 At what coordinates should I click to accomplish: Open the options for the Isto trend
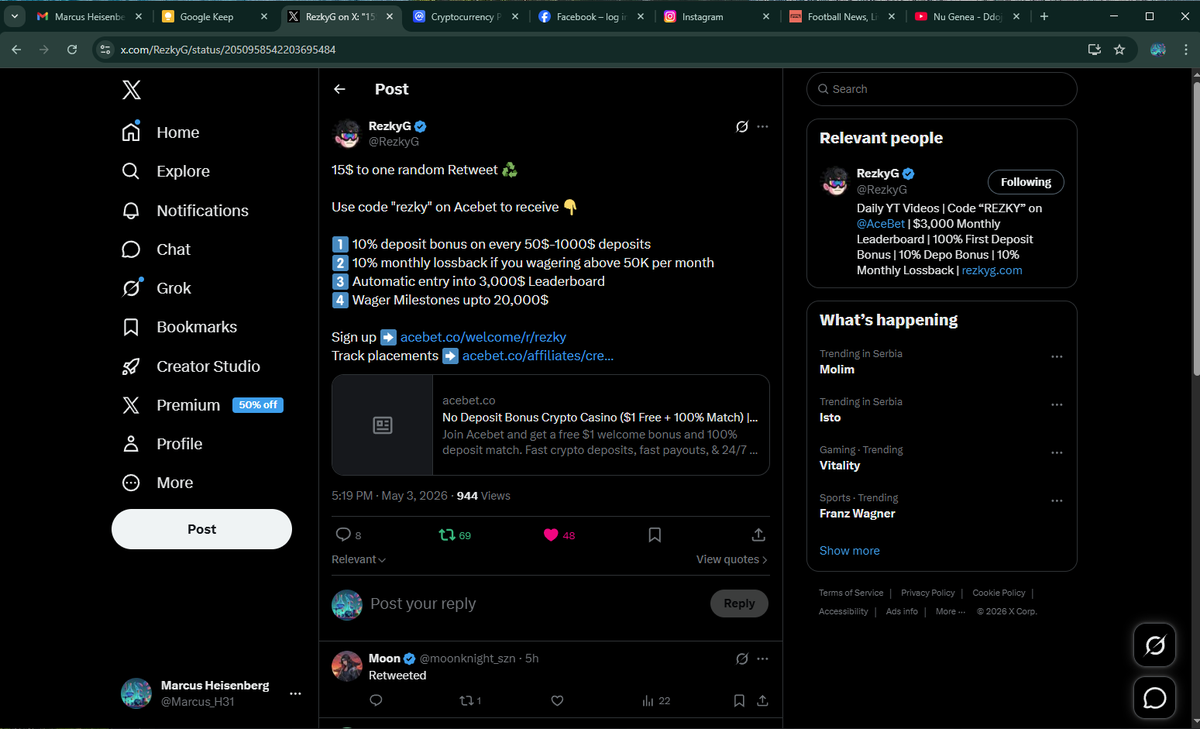tap(1057, 405)
